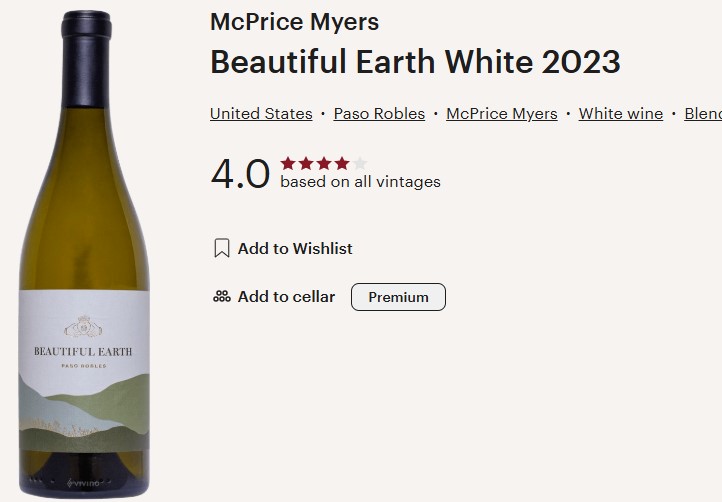Viewport: 722px width, 502px height.
Task: Click the fifth grey rating star
Action: 360,163
